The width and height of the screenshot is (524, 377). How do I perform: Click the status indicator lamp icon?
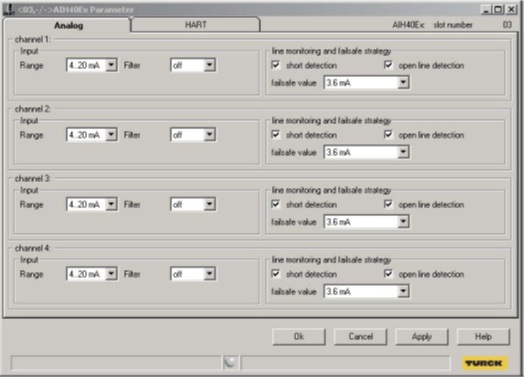coord(230,362)
